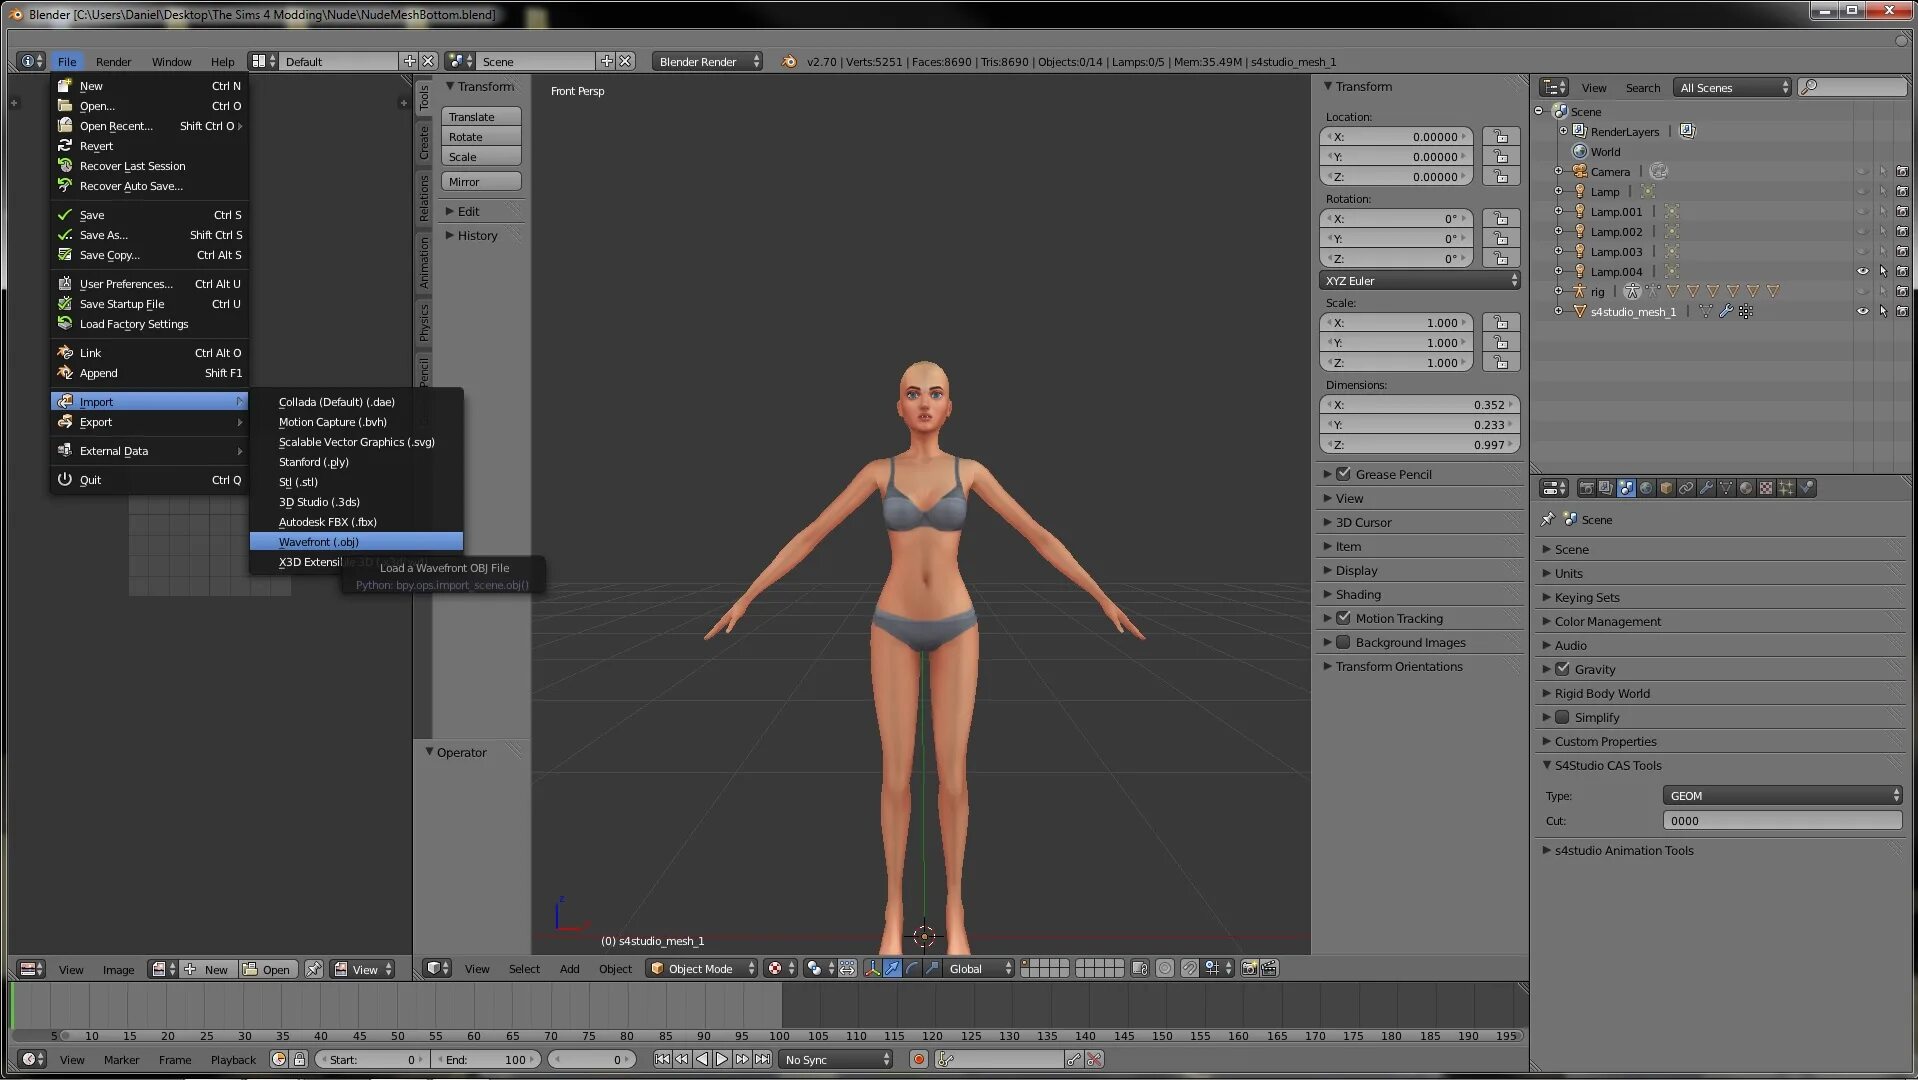Click the OpenGL render image camera icon
Image resolution: width=1918 pixels, height=1080 pixels.
[x=1249, y=968]
